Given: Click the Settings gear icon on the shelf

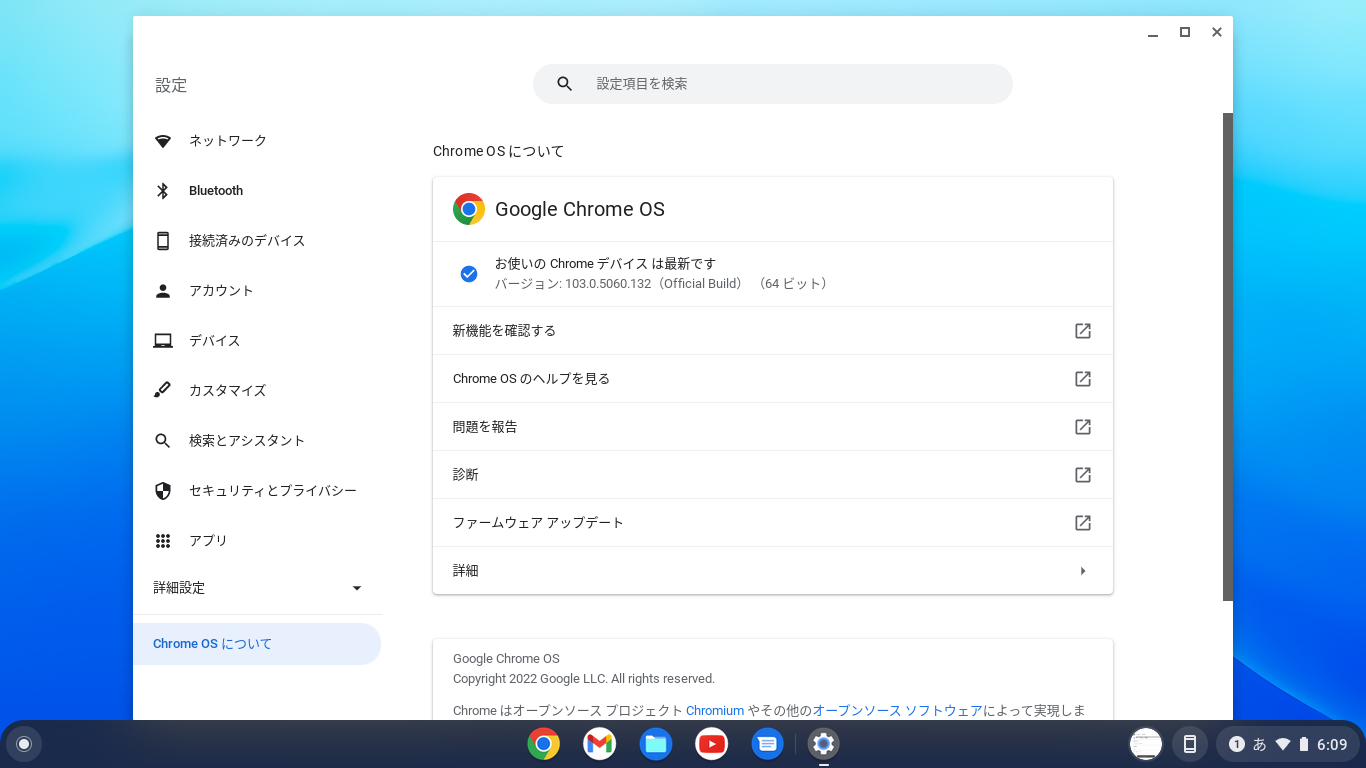Looking at the screenshot, I should pos(823,744).
